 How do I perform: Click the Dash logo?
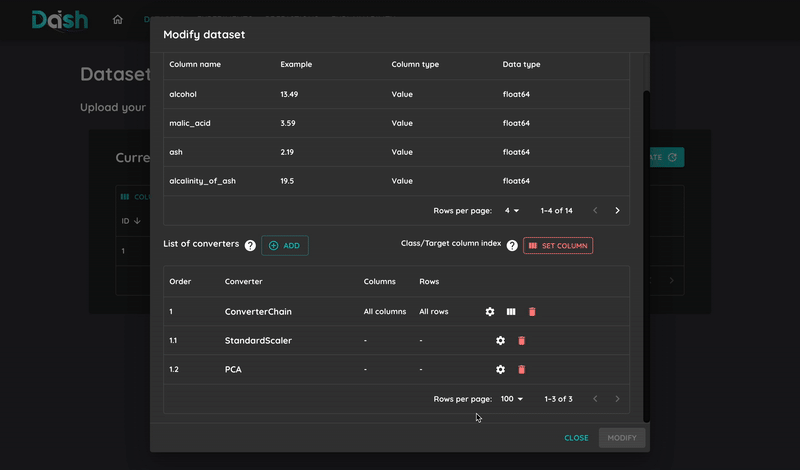pyautogui.click(x=60, y=20)
